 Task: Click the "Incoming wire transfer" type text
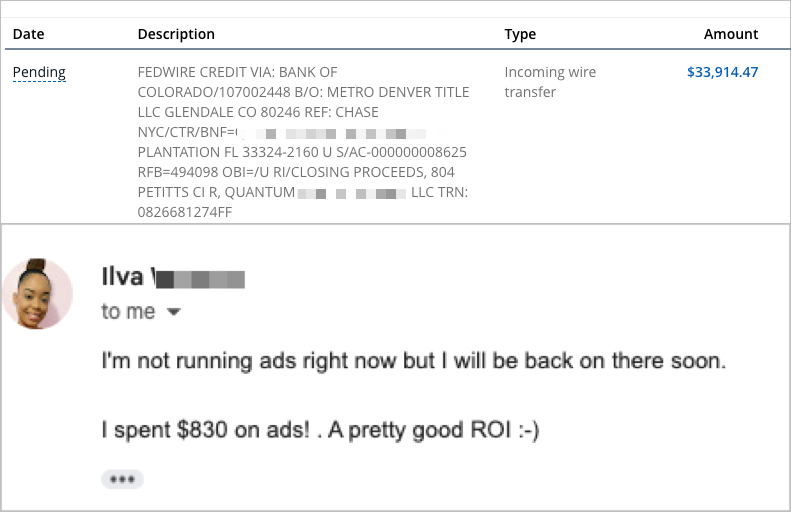point(550,82)
